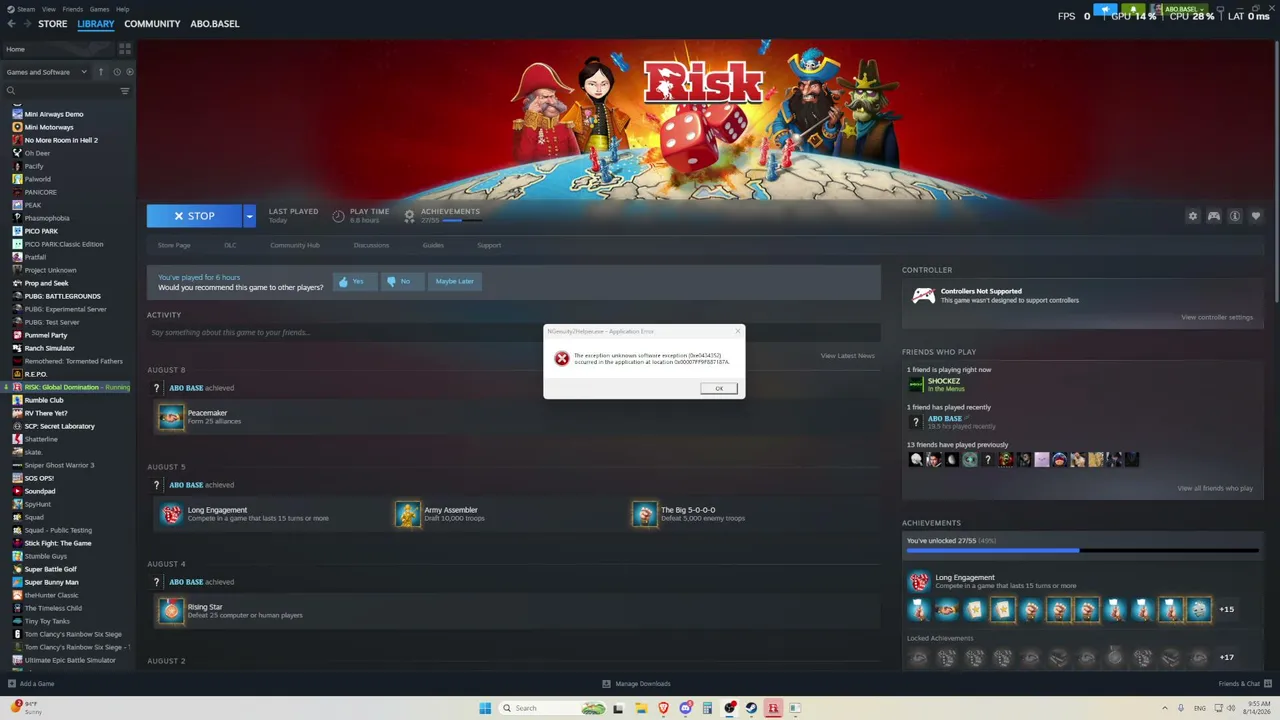Expand the +17 locked achievements
The image size is (1280, 720).
click(x=1226, y=657)
